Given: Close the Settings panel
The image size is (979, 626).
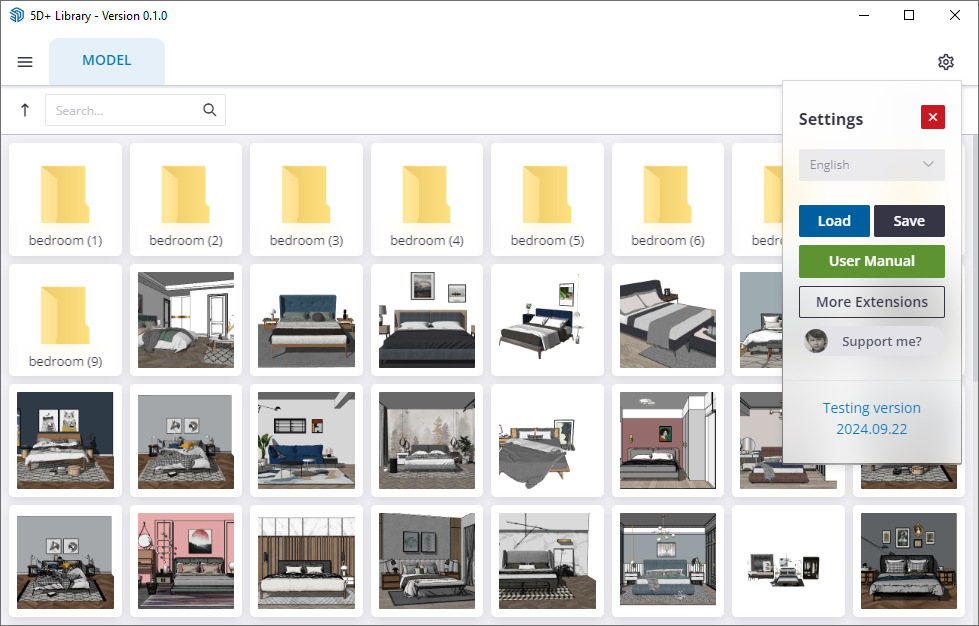Looking at the screenshot, I should 932,117.
